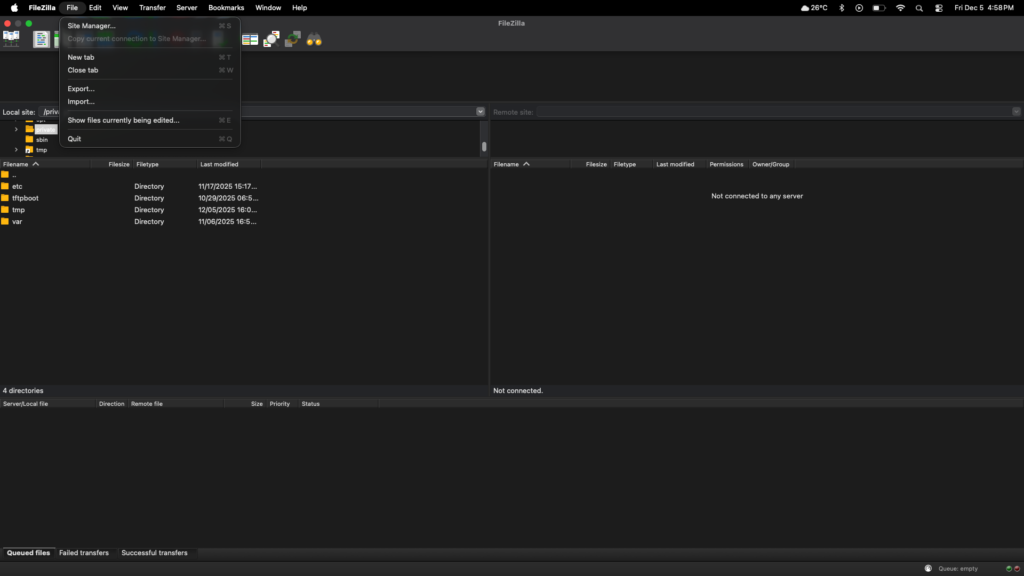Open the Remote site path dropdown
Viewport: 1024px width, 576px height.
pos(1016,112)
